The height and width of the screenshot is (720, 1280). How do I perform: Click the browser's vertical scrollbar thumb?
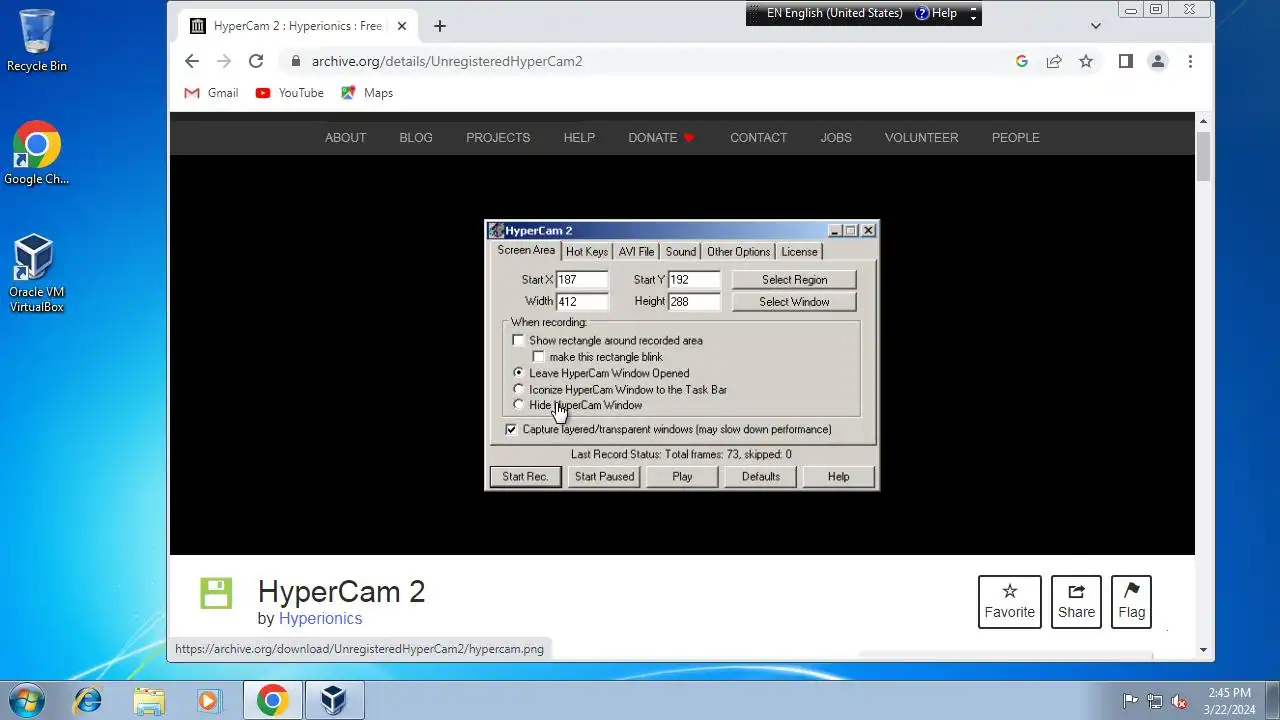[1203, 157]
